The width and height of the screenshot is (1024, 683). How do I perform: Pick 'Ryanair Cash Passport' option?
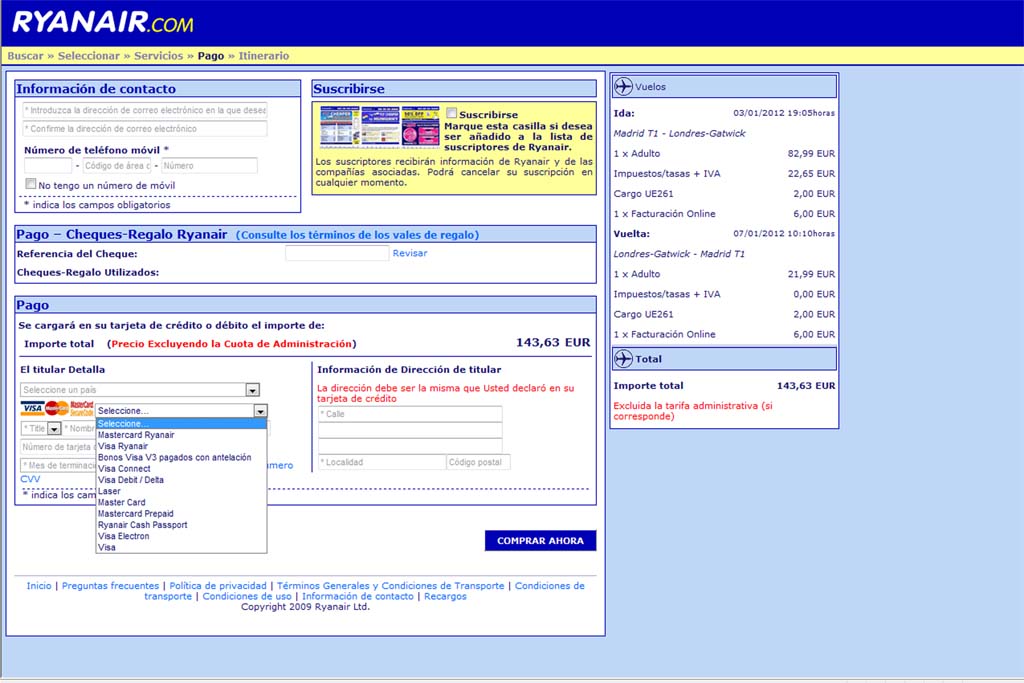click(x=143, y=525)
